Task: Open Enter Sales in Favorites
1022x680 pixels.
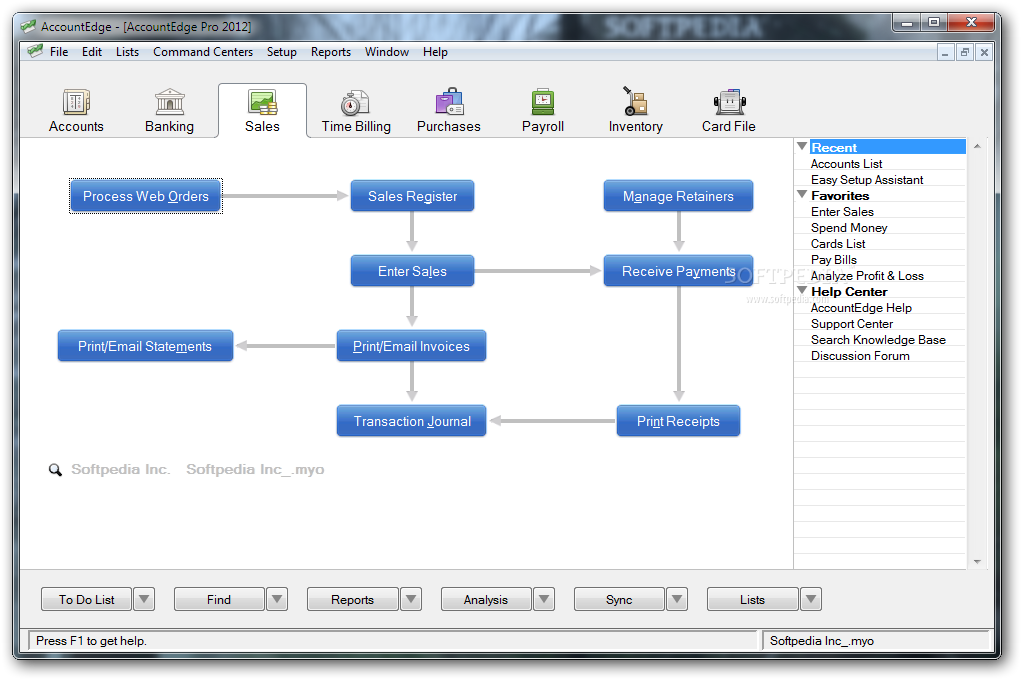Action: coord(842,212)
